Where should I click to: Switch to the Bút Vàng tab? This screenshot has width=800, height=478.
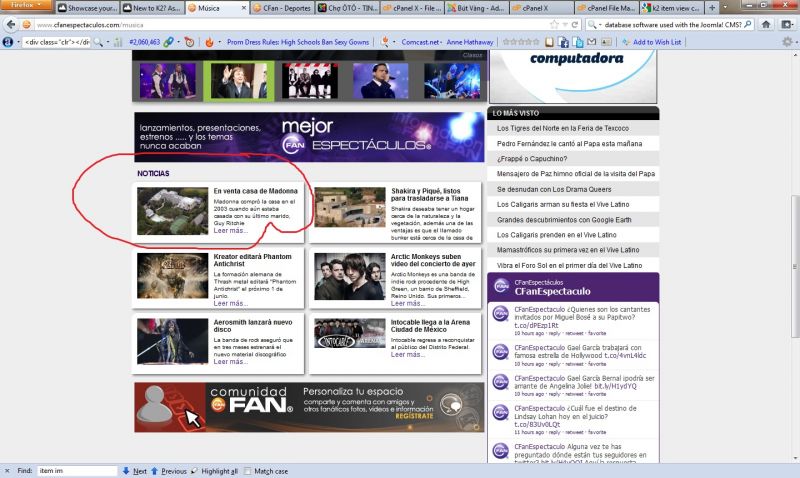tap(477, 8)
